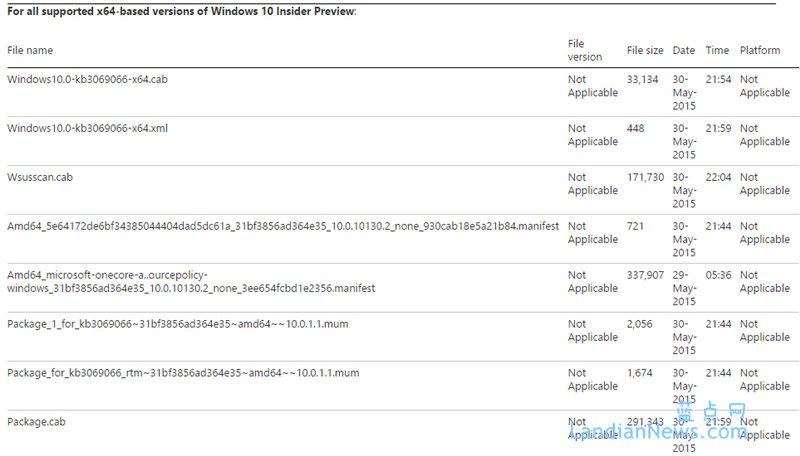Select Windows10.0-kb3069066-x64.xml file name

point(88,128)
